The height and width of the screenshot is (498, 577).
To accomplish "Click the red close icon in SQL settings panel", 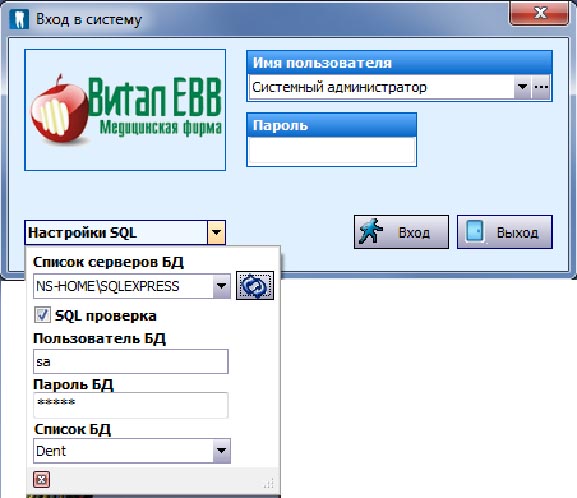I will pyautogui.click(x=41, y=479).
